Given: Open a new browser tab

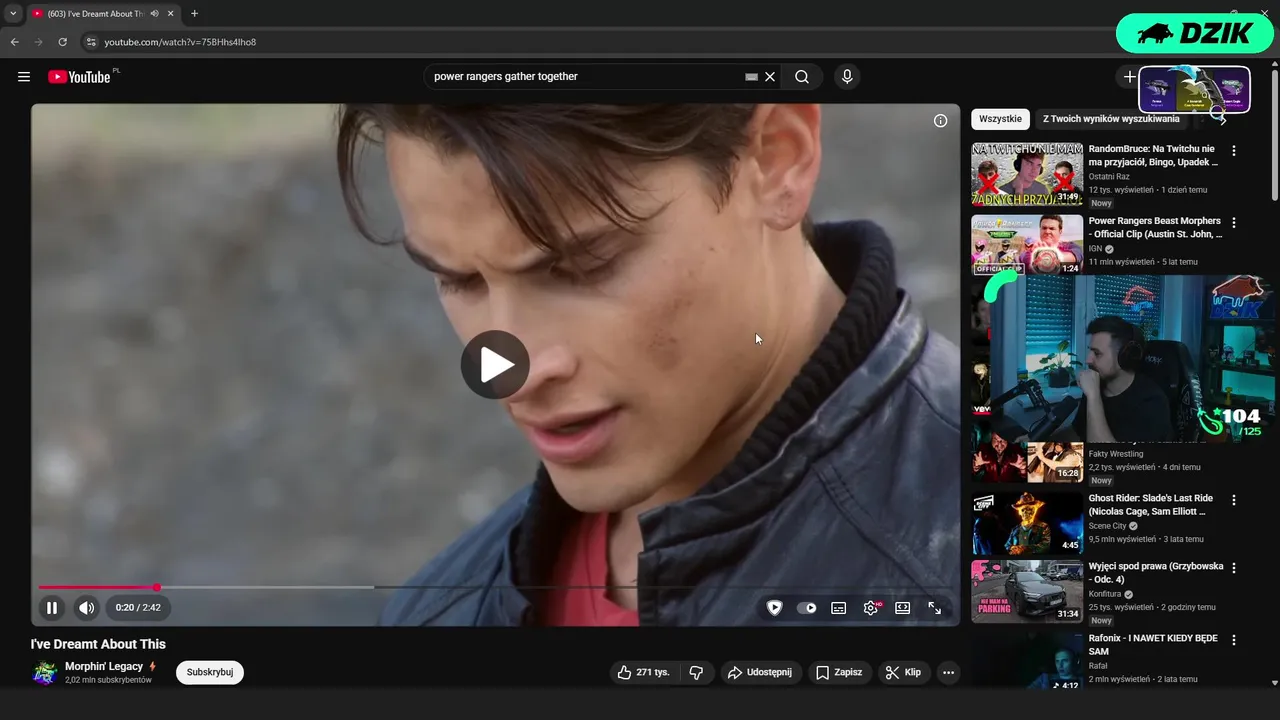Looking at the screenshot, I should point(194,14).
